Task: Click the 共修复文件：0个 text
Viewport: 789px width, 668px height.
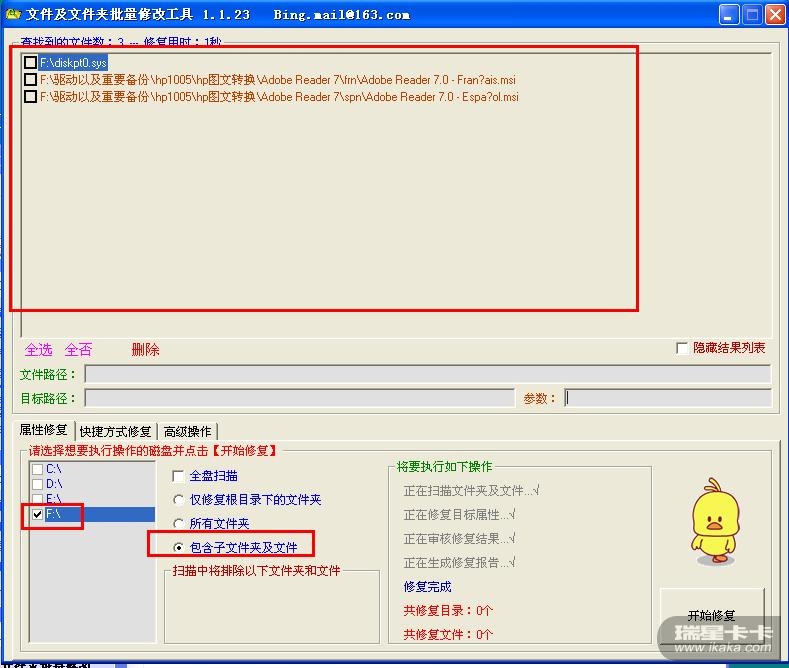Action: click(x=448, y=634)
